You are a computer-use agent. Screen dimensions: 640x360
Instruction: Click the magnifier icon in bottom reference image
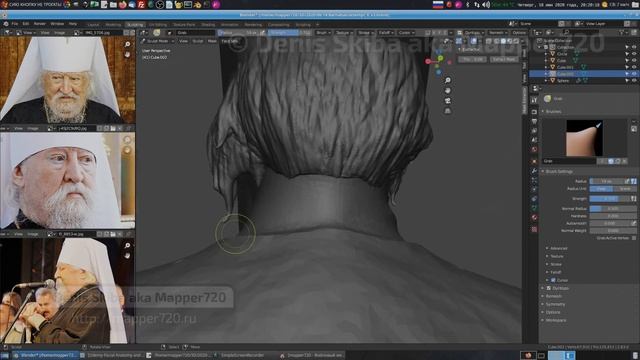point(127,245)
